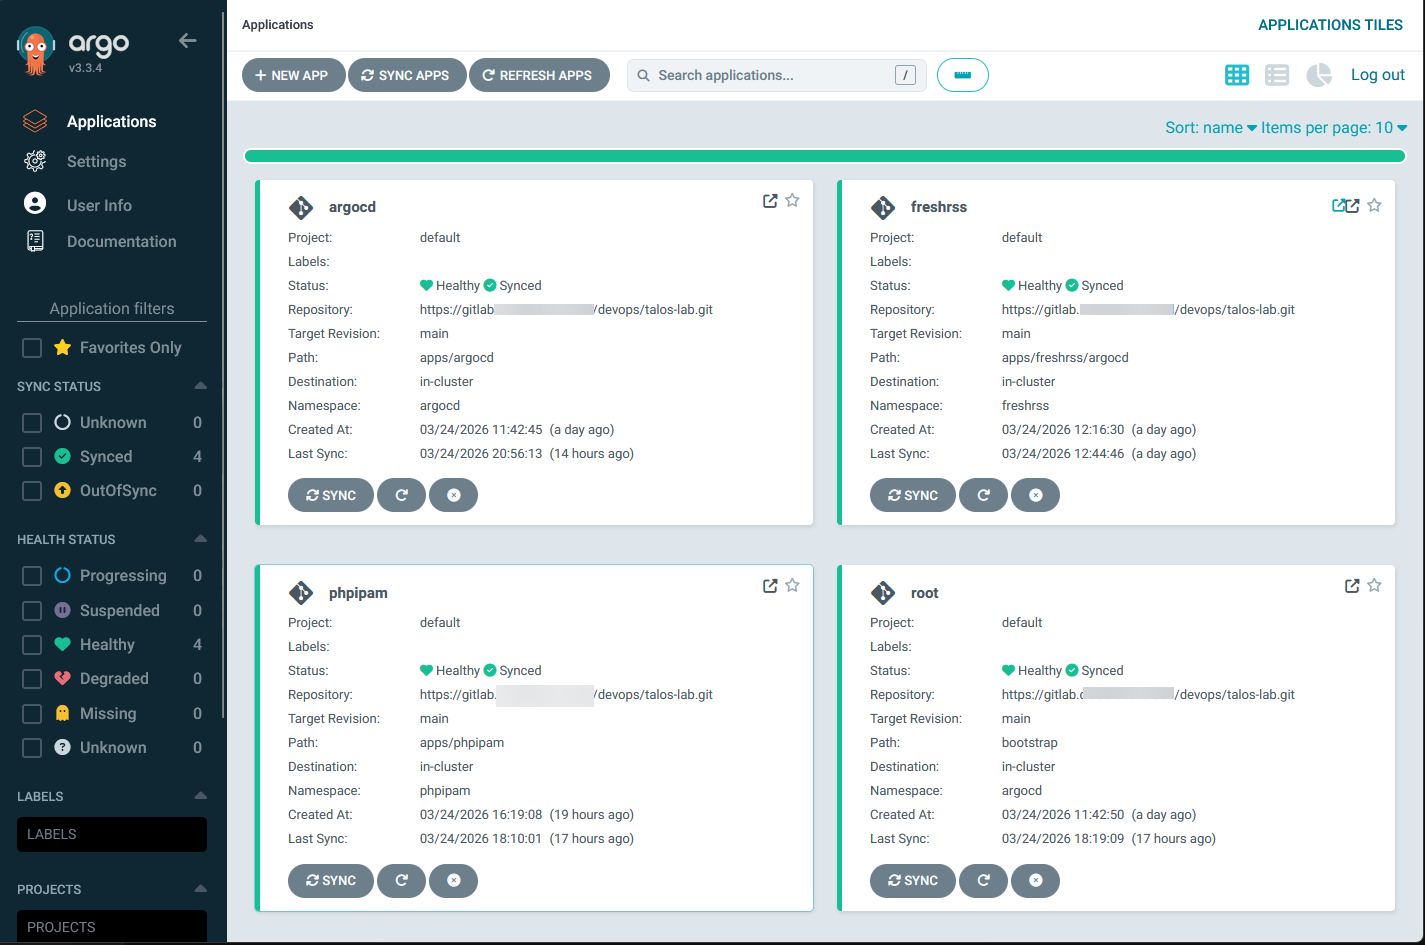Log out of Argo CD
This screenshot has width=1425, height=945.
coord(1378,75)
